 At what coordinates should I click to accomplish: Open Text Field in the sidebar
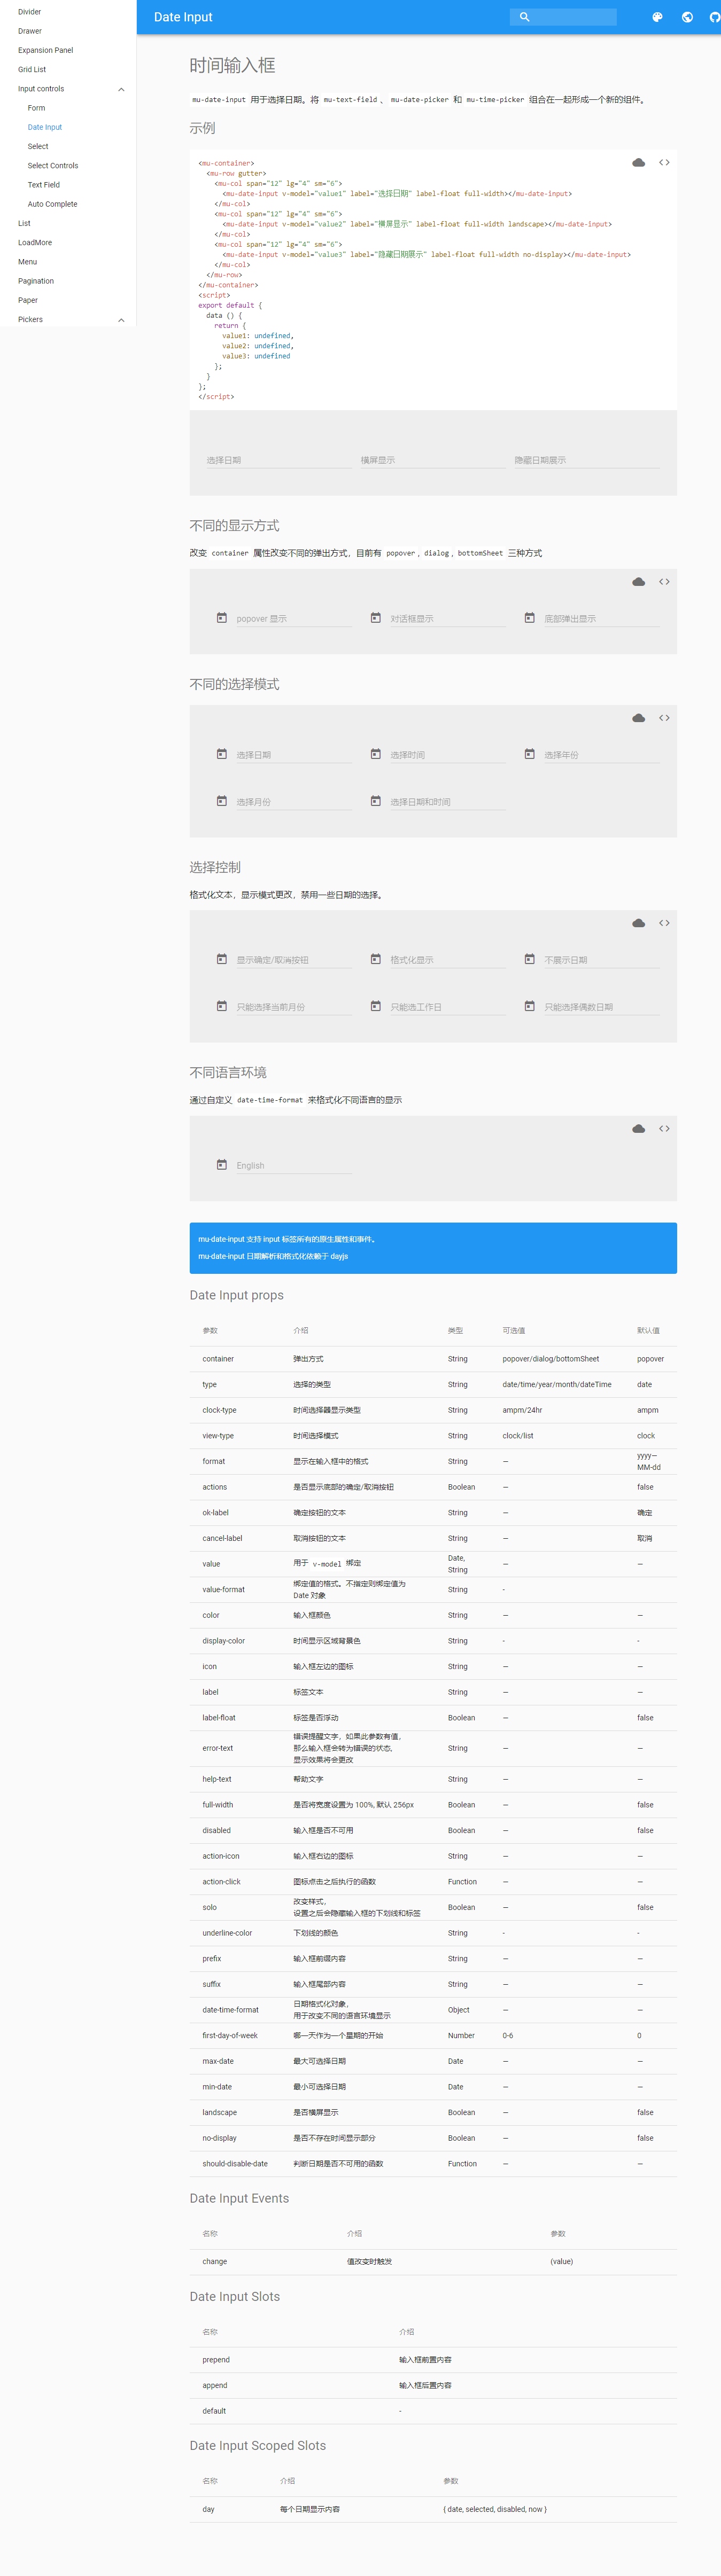click(44, 185)
